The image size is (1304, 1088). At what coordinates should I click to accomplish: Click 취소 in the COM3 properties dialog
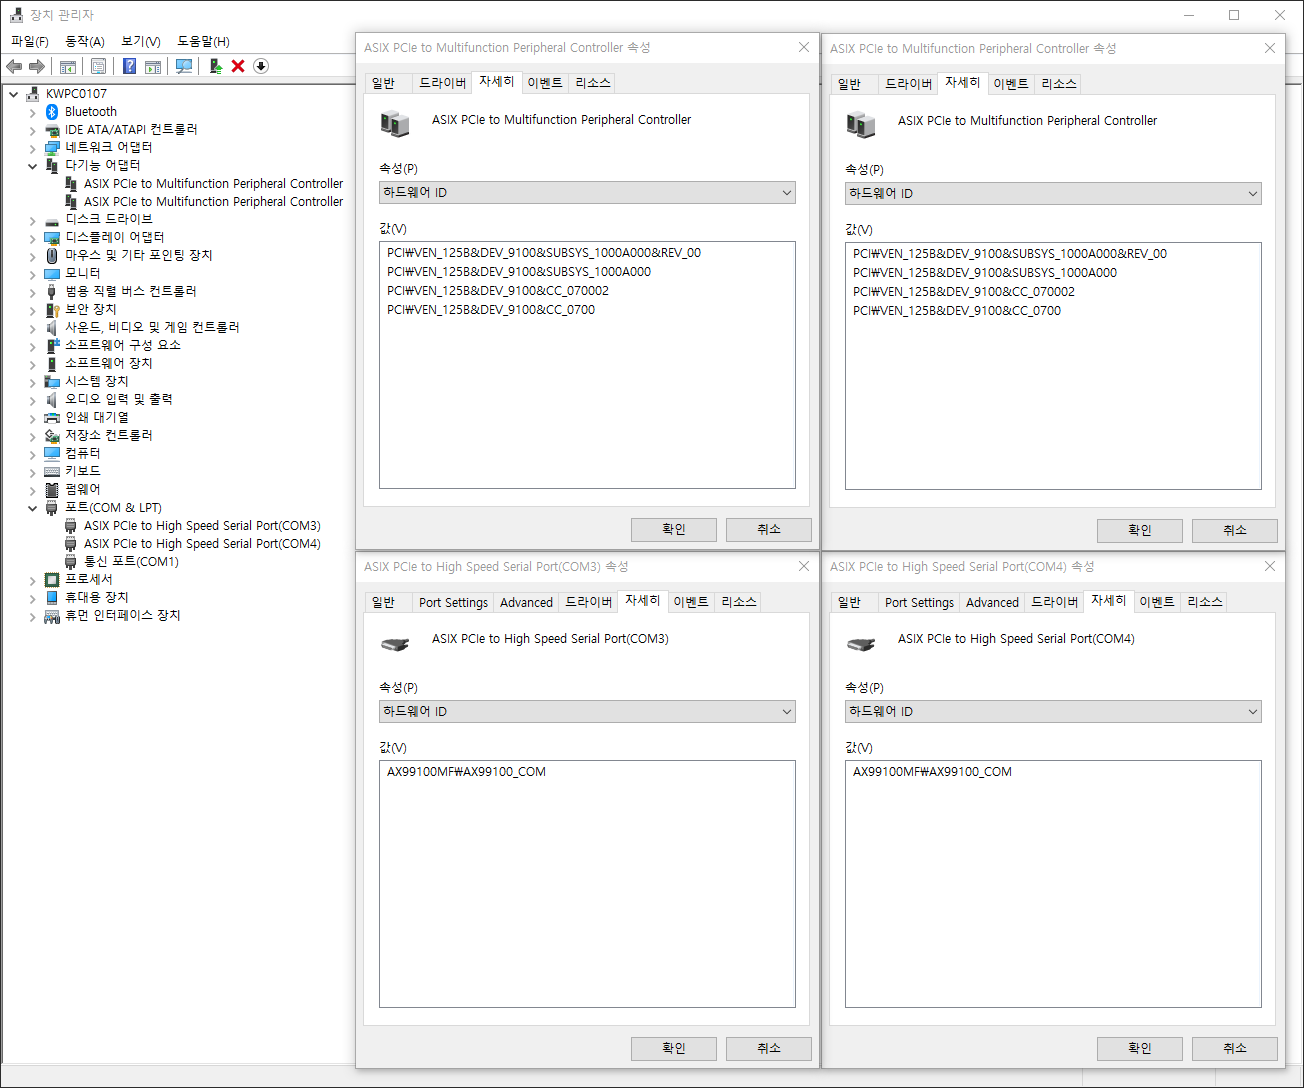click(x=768, y=1048)
